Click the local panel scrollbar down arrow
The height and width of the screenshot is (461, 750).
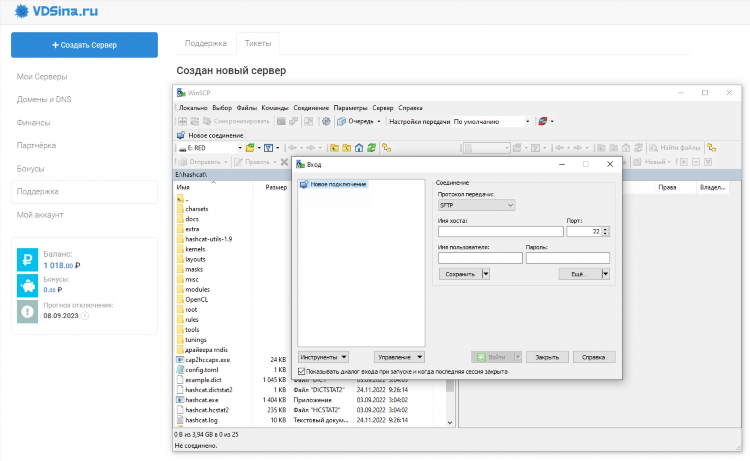click(450, 423)
